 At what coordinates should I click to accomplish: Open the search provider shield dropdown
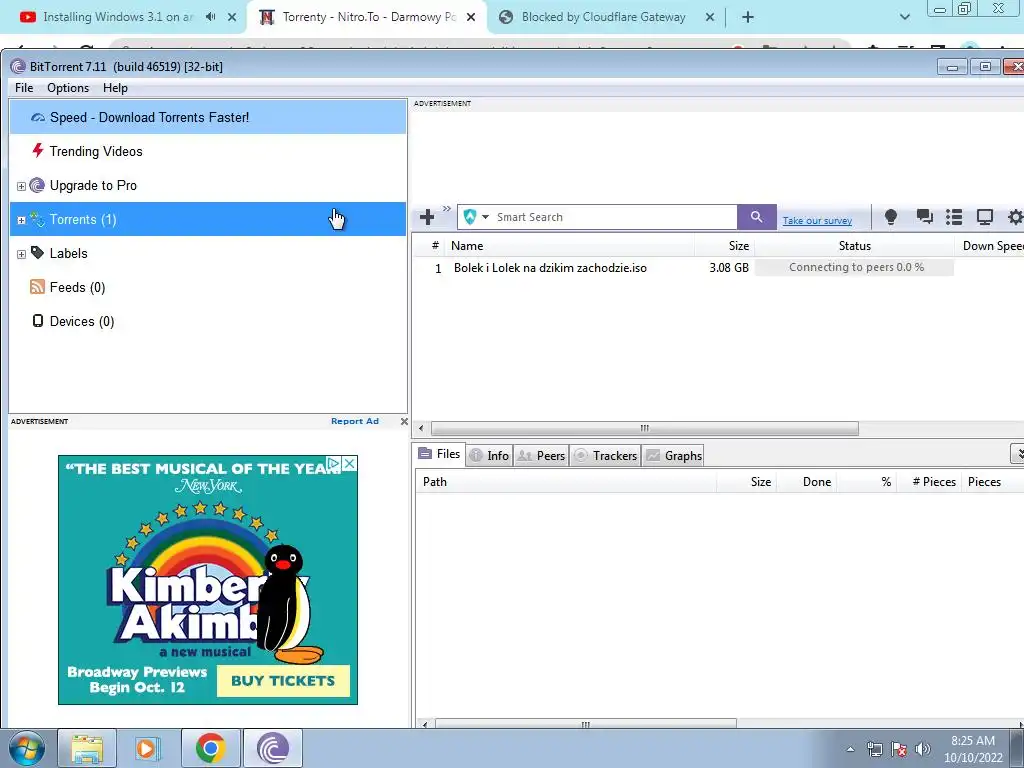pyautogui.click(x=475, y=217)
